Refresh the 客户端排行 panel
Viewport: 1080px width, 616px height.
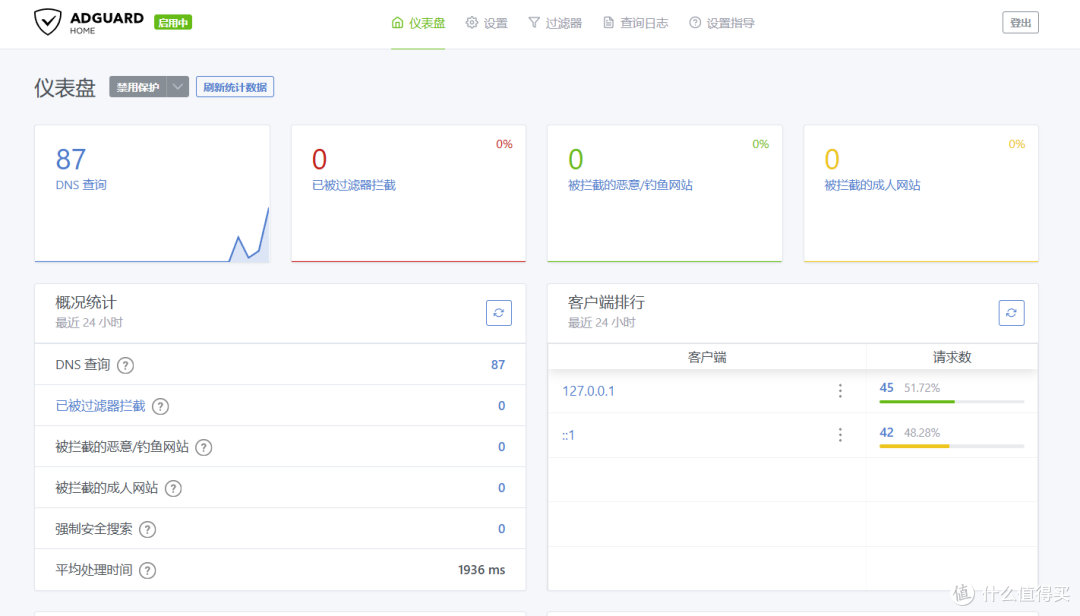(1011, 313)
